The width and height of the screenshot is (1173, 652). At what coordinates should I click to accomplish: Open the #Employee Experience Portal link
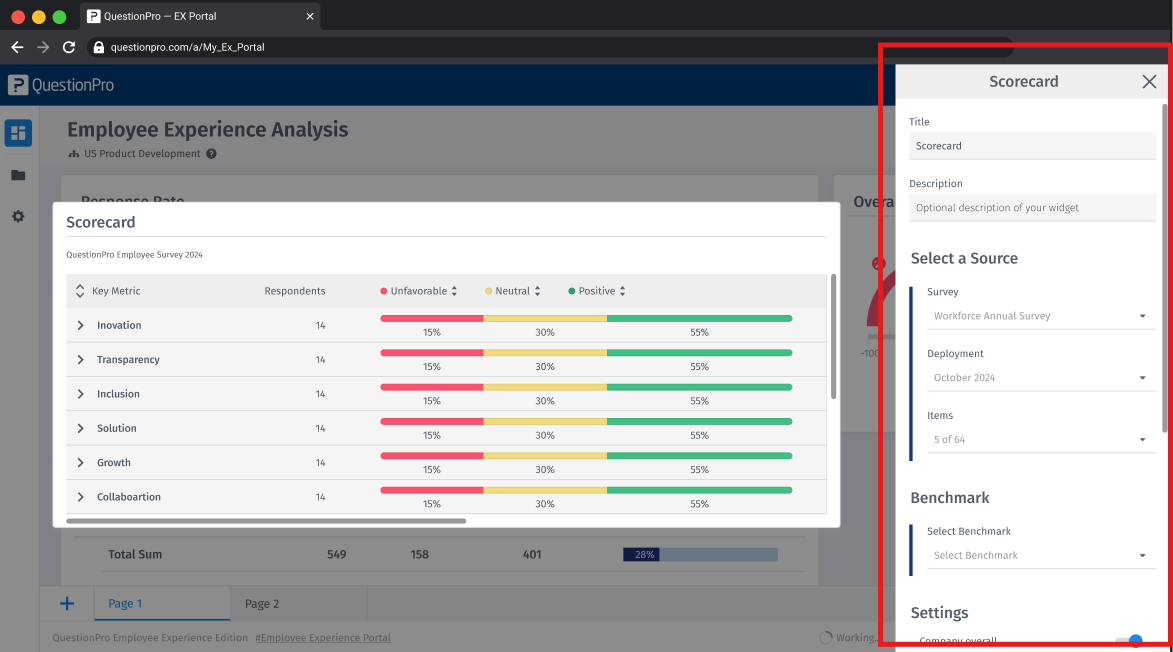(323, 638)
